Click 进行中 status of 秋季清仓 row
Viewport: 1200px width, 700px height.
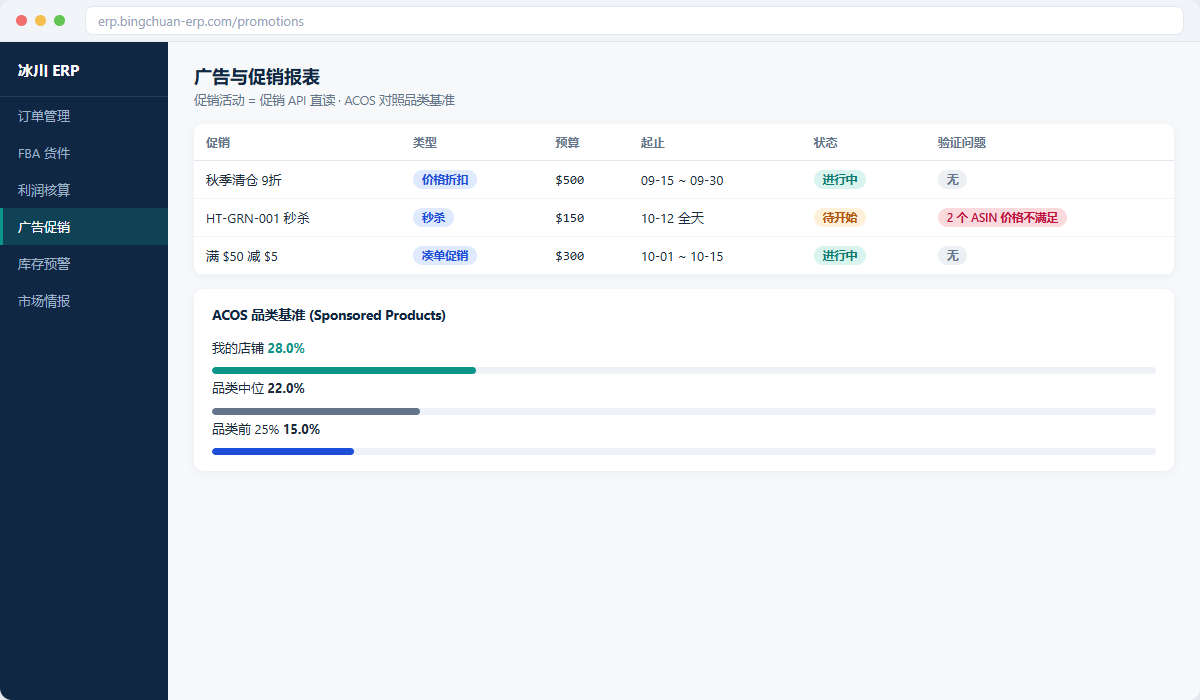coord(840,180)
